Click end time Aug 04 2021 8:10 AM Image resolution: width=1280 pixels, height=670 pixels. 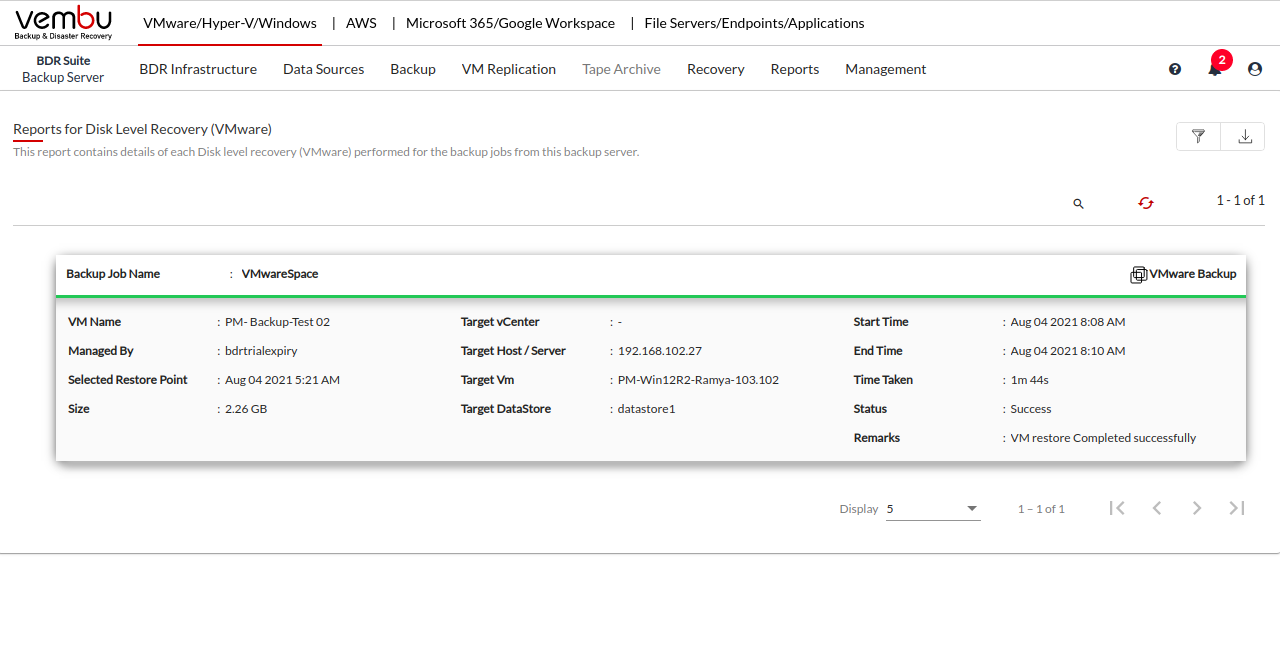1068,351
